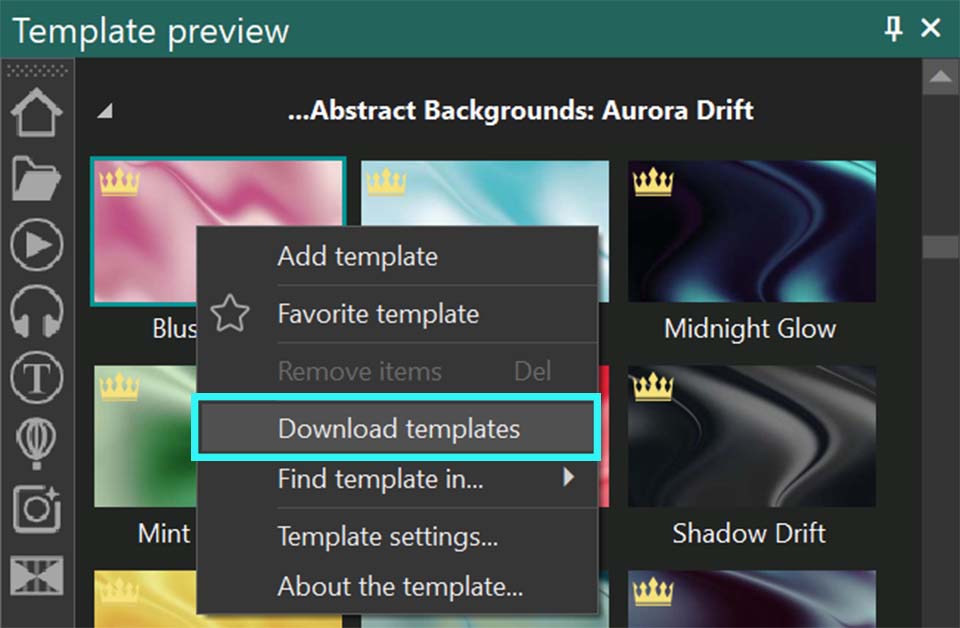This screenshot has width=960, height=628.
Task: Select the Midnight Glow thumbnail
Action: click(752, 231)
